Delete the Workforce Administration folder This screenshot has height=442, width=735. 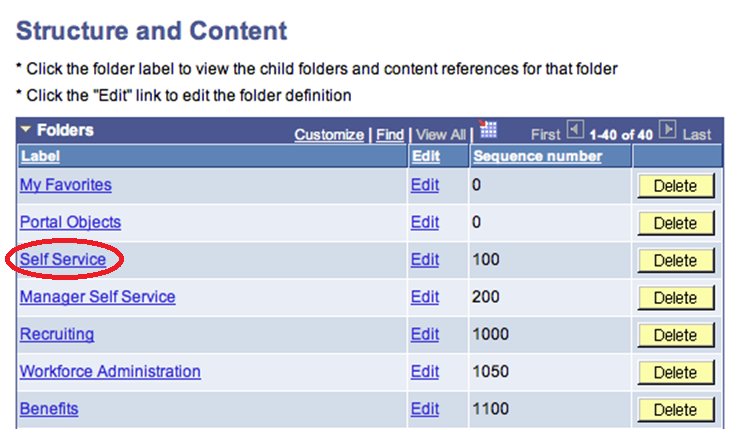pos(675,372)
